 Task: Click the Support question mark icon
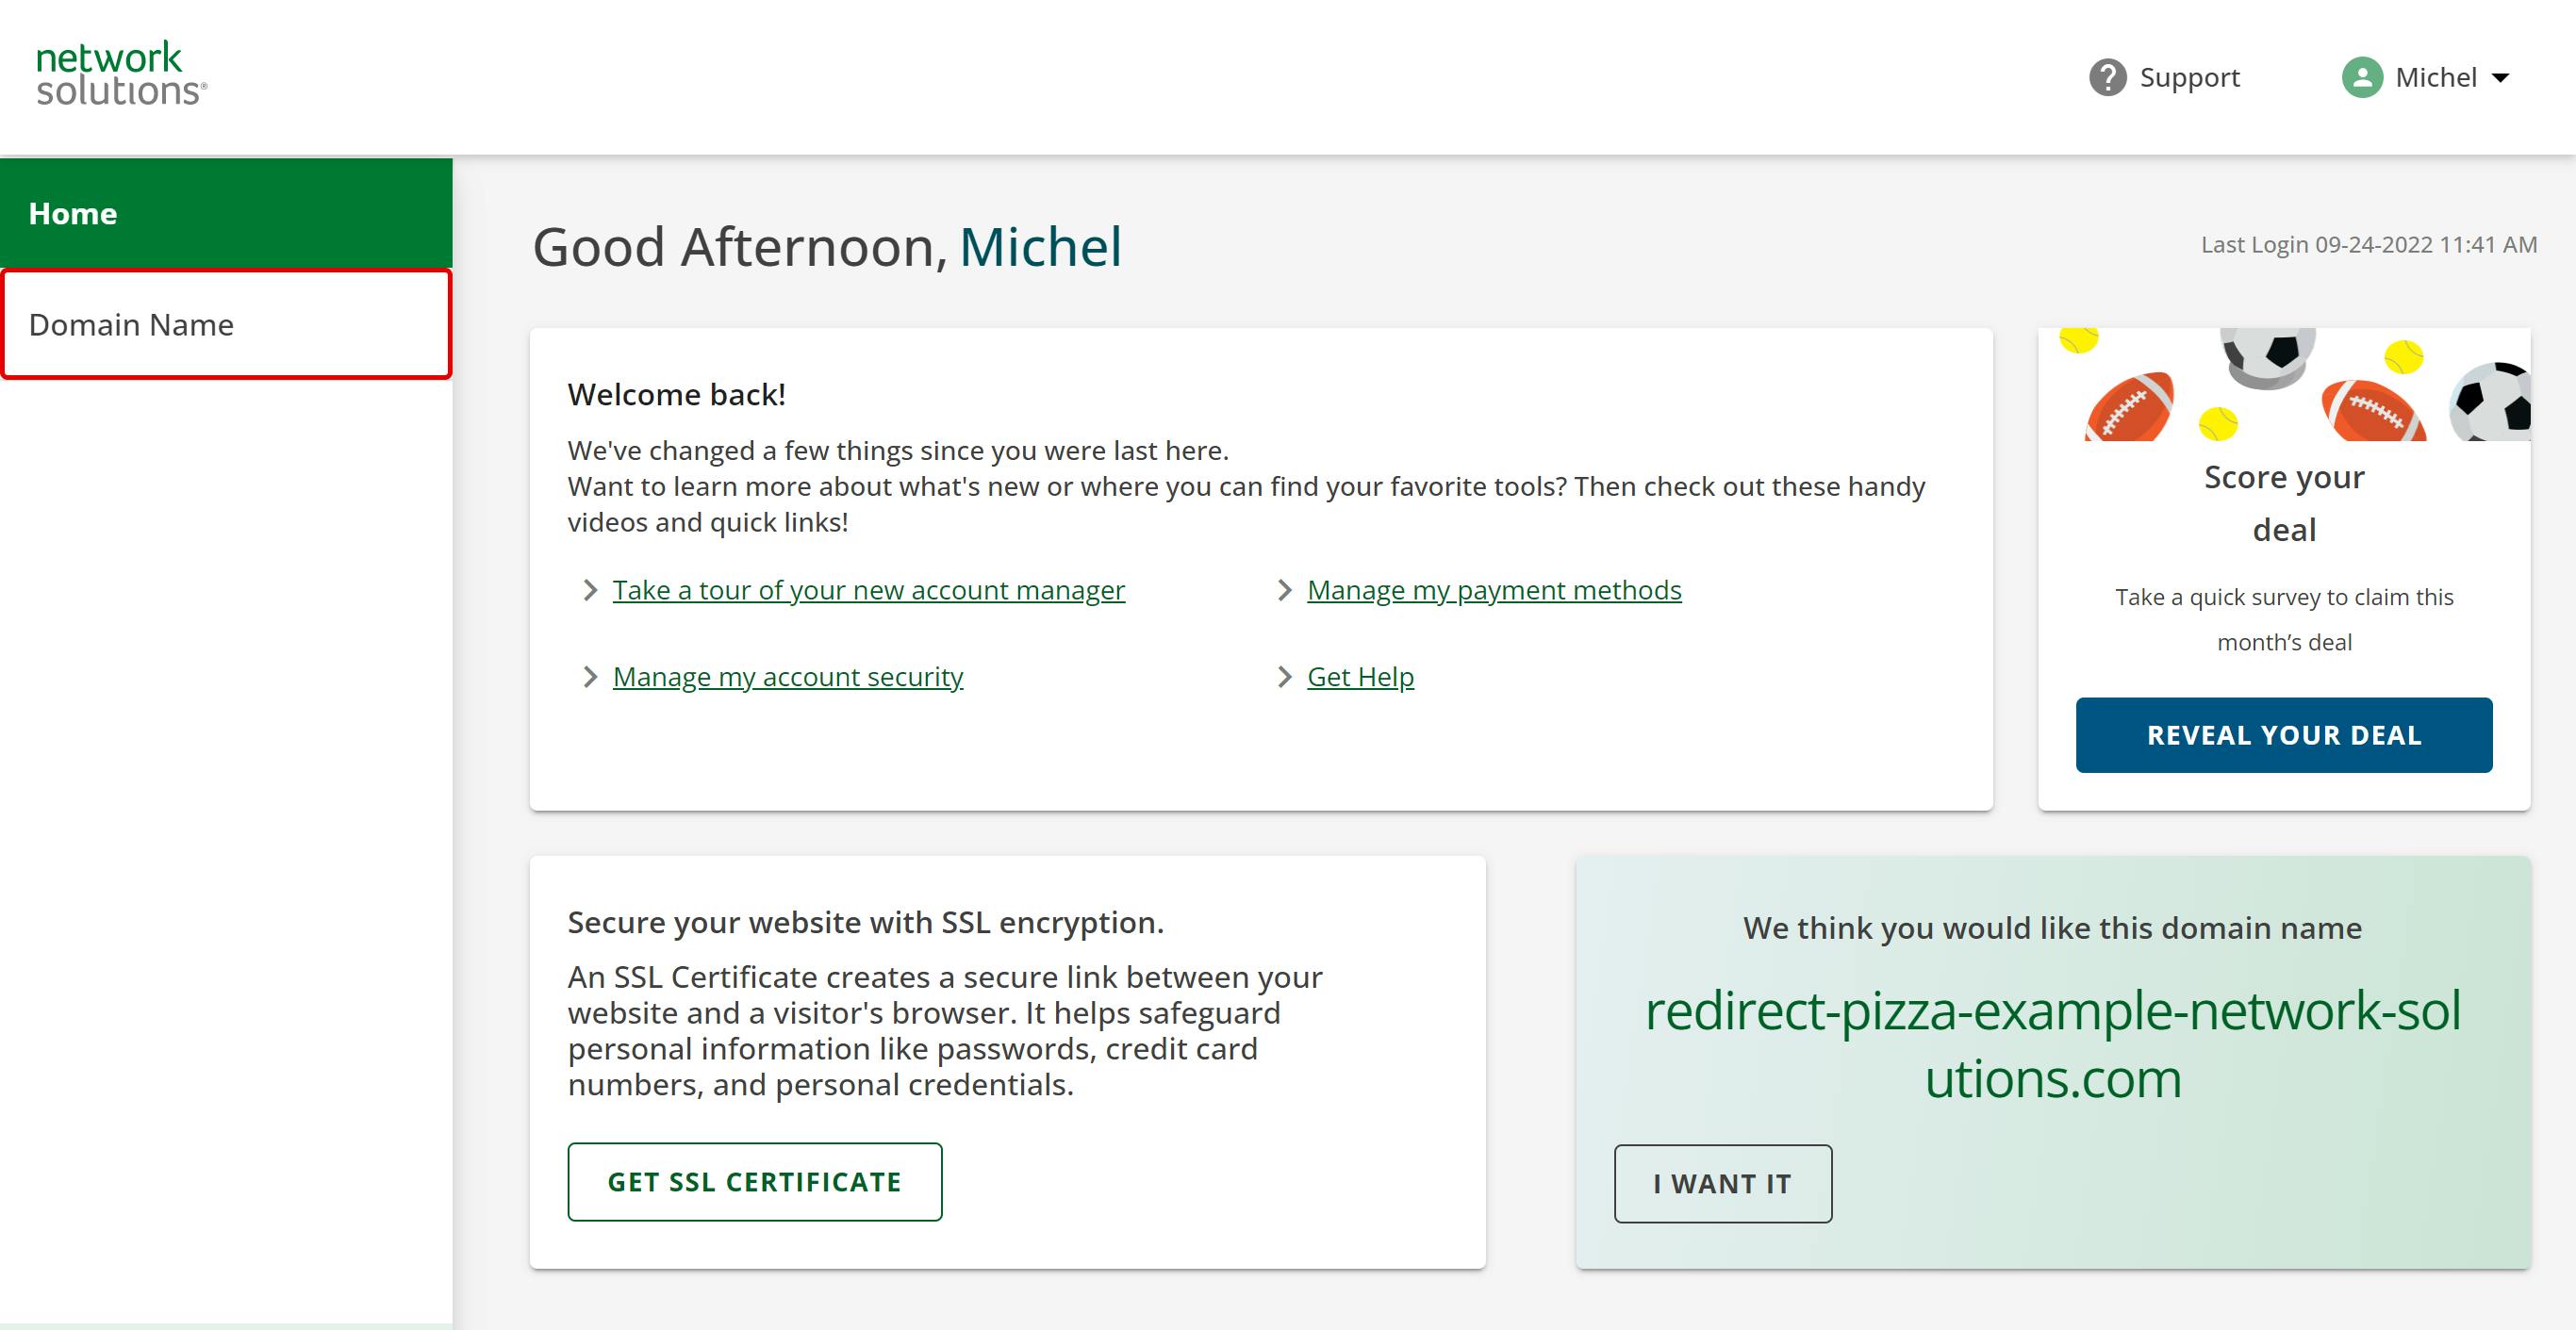2107,77
